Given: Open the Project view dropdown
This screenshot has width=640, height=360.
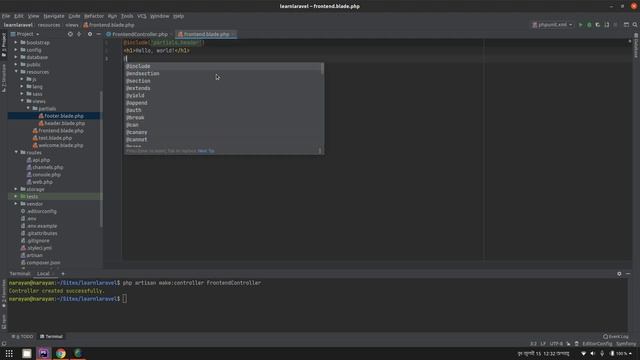Looking at the screenshot, I should coord(25,34).
